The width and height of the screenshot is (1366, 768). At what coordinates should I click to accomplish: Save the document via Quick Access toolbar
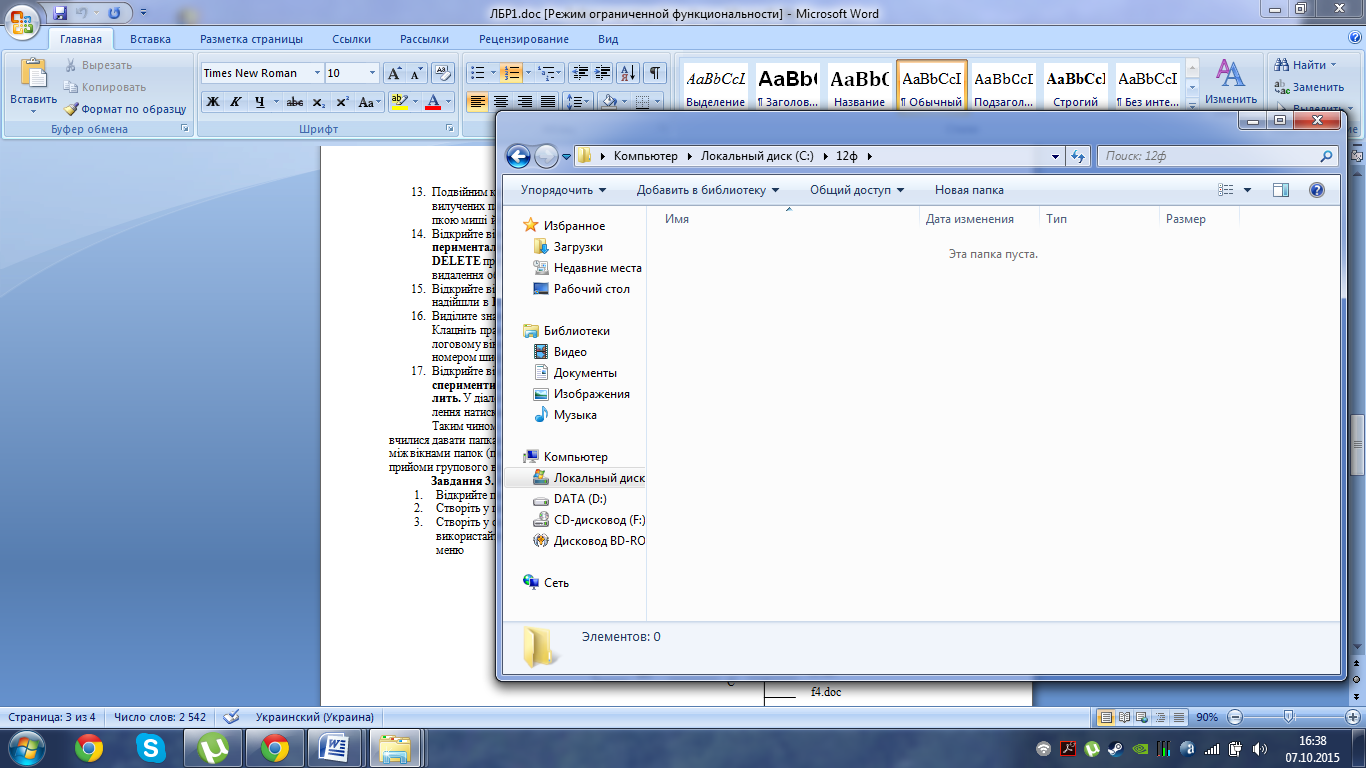(x=60, y=13)
